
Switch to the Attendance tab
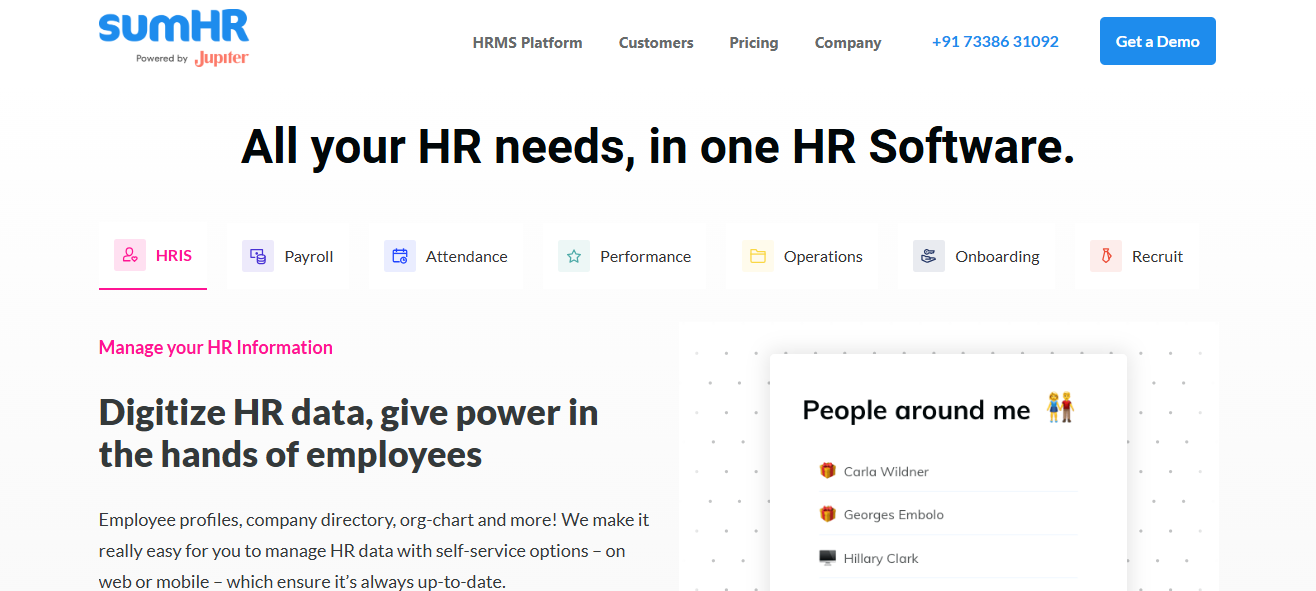[x=446, y=256]
